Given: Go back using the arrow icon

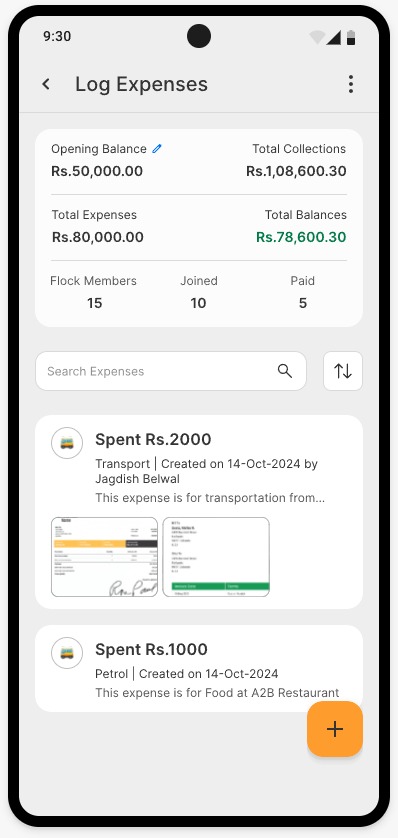Looking at the screenshot, I should point(46,84).
